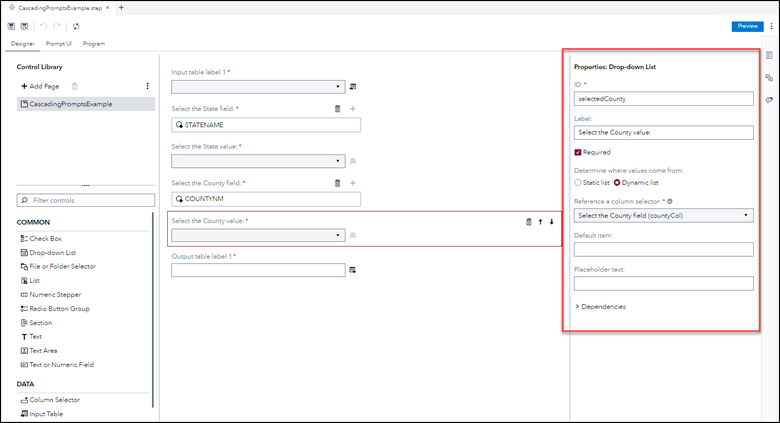The height and width of the screenshot is (423, 780).
Task: Open the Reference a column selector dropdown
Action: click(664, 215)
